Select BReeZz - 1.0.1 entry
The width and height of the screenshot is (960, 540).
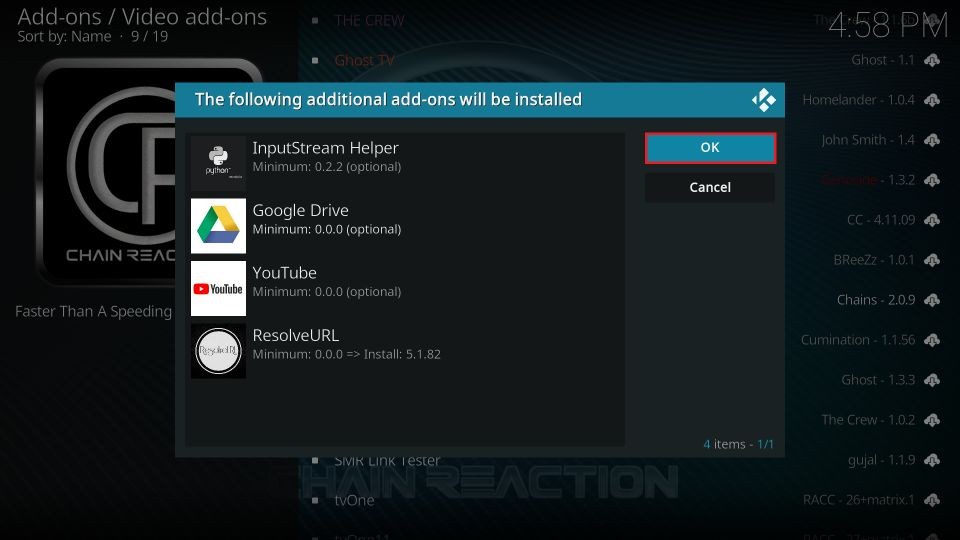874,260
